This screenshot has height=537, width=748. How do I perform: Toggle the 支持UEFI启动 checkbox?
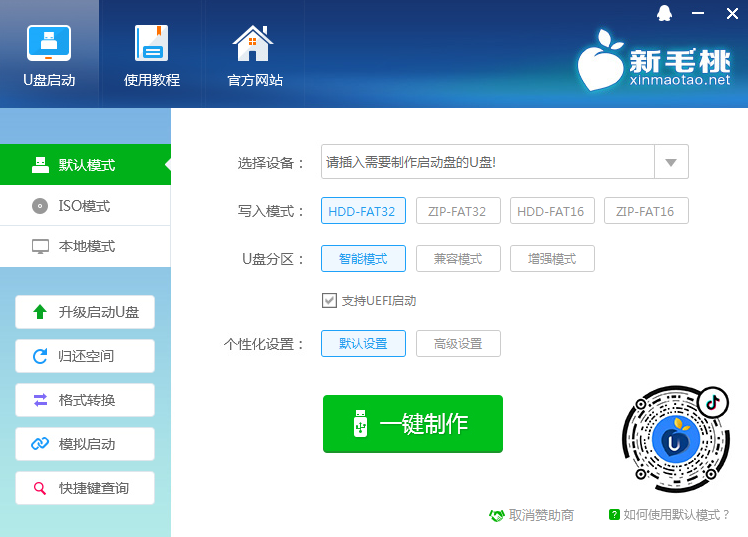click(x=329, y=300)
